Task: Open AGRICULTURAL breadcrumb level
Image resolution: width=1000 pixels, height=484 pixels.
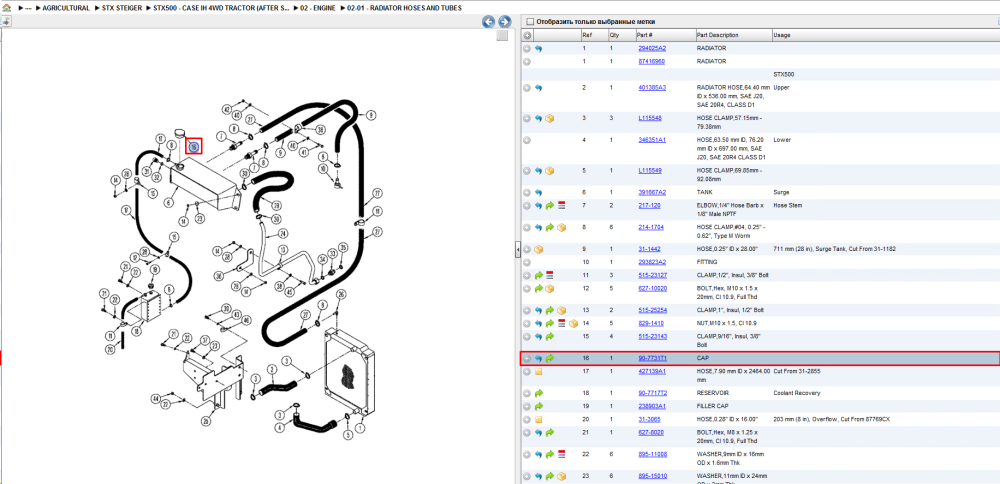Action: pos(66,8)
